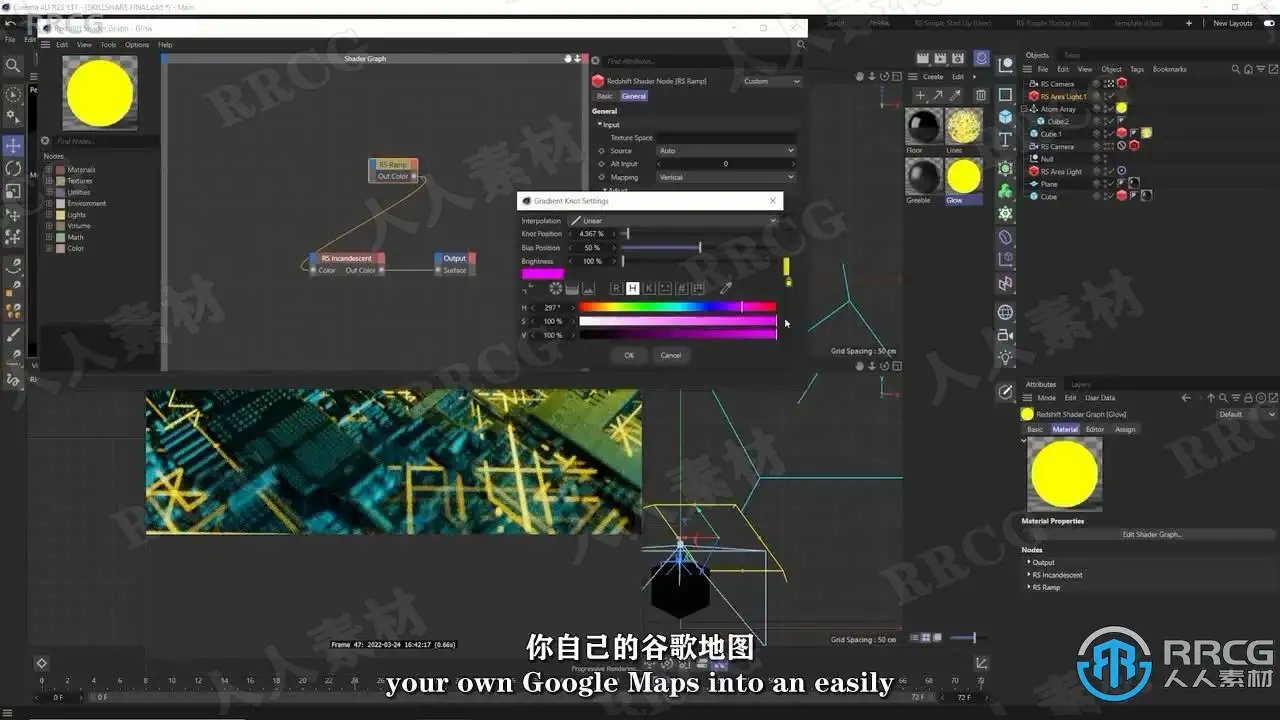Switch to color wheel mode in knot settings
1280x720 pixels.
pyautogui.click(x=555, y=288)
